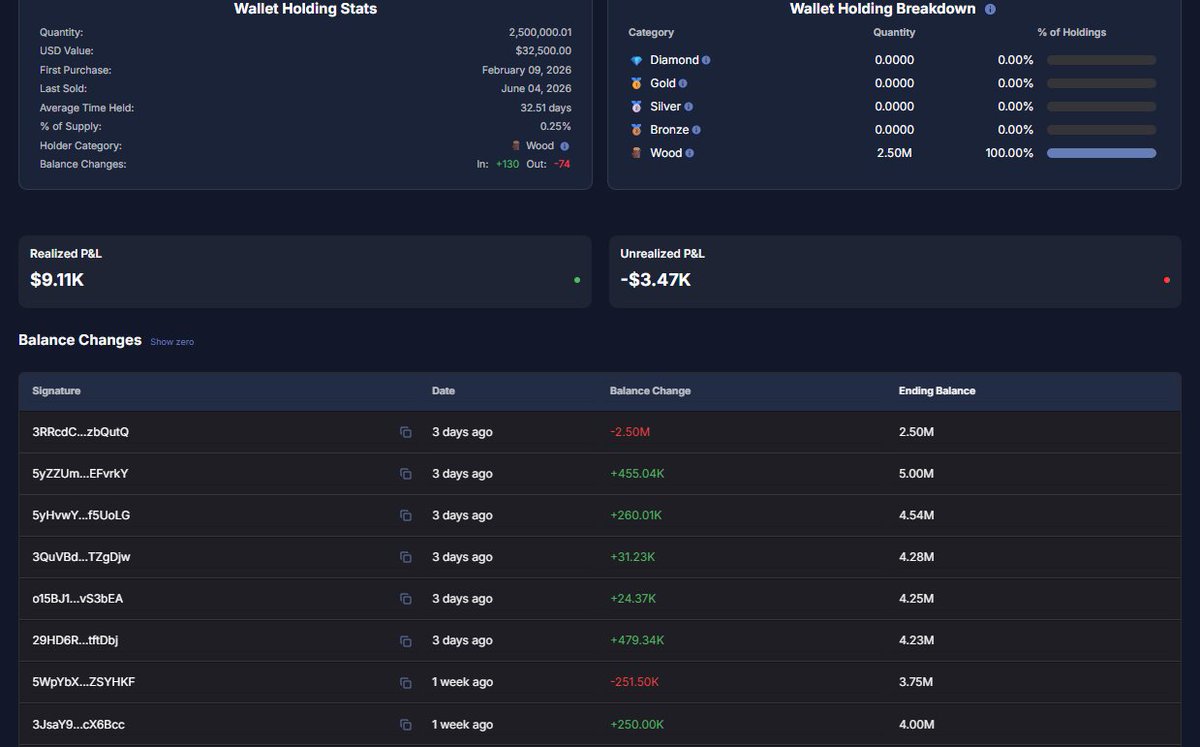Screen dimensions: 1200x747
Task: Click the Diamond holdings progress bar
Action: click(1101, 60)
